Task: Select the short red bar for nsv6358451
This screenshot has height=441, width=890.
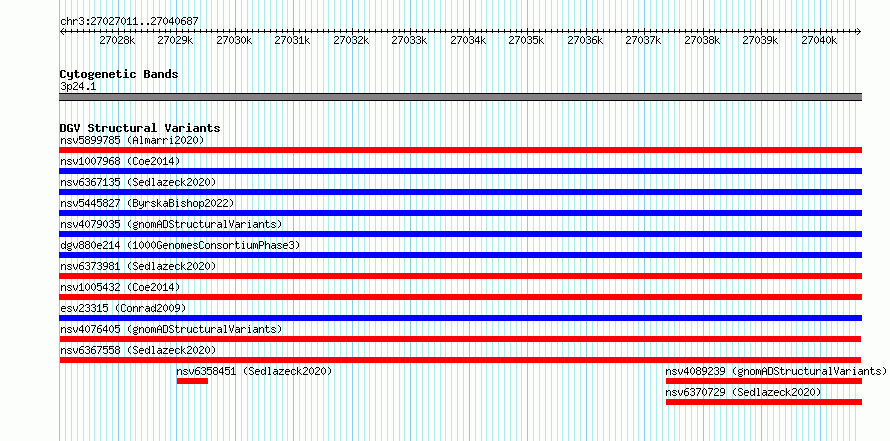Action: click(x=192, y=381)
